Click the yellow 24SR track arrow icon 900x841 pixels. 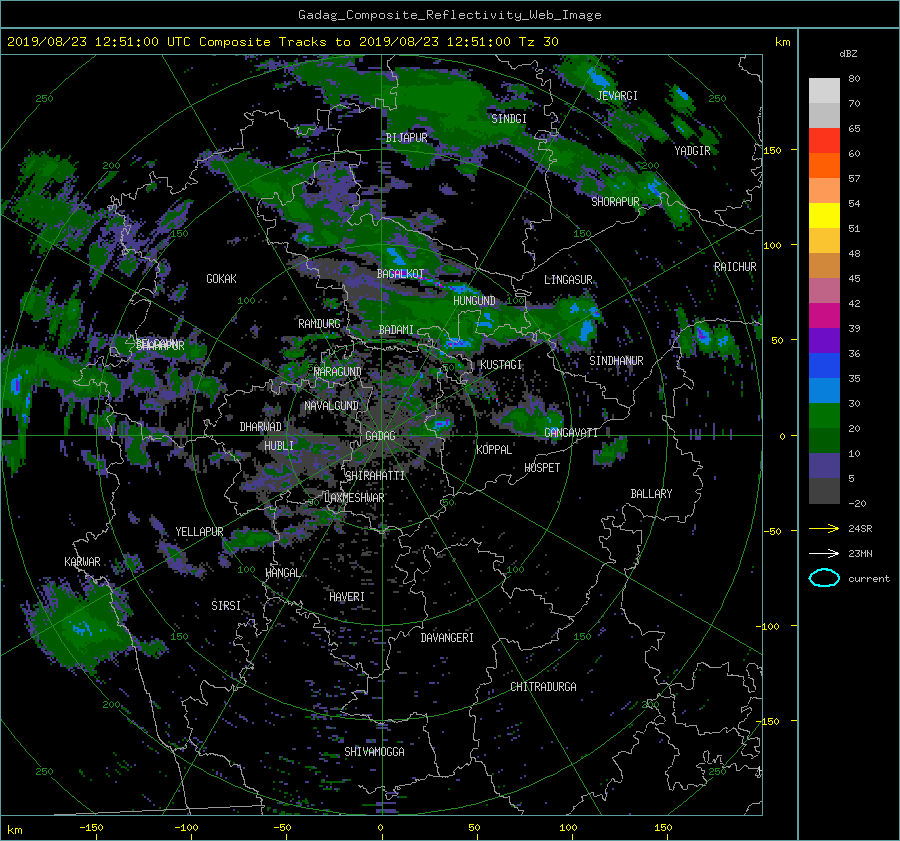[824, 528]
